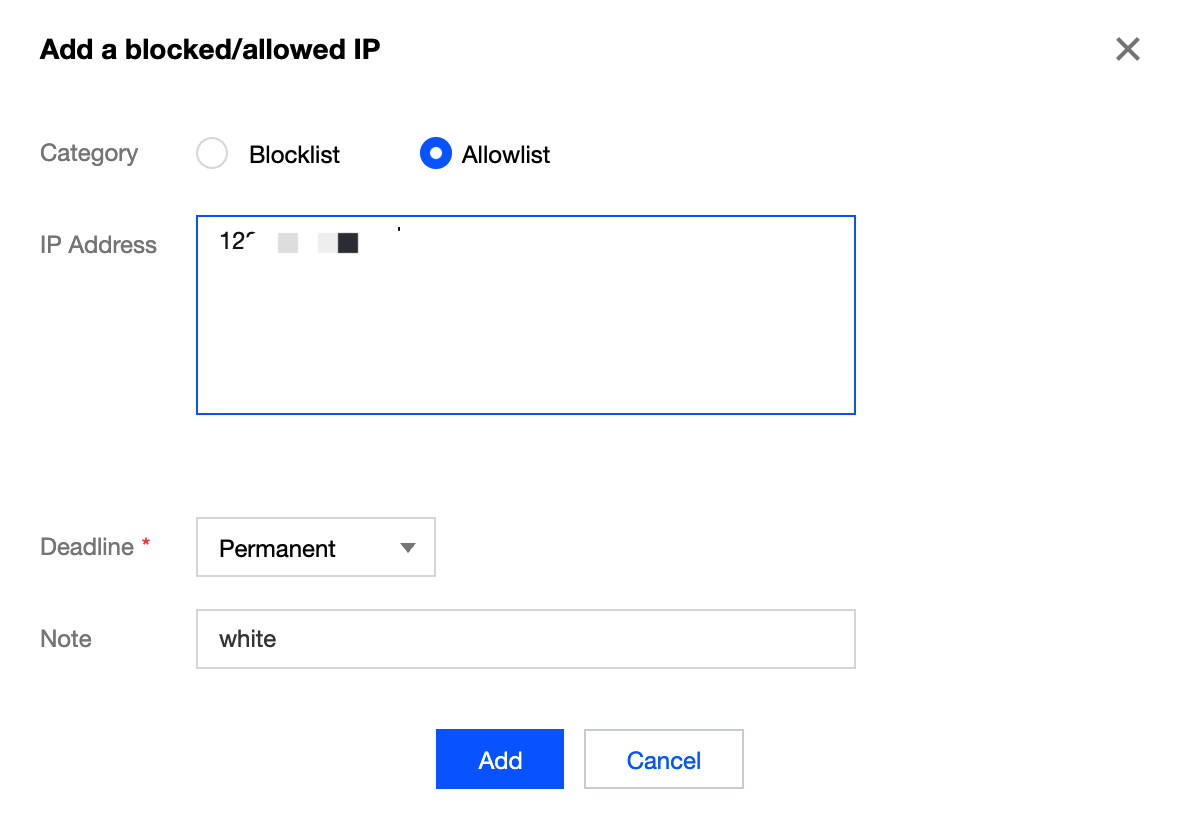
Task: Click the Deadline dropdown arrow
Action: (x=407, y=547)
